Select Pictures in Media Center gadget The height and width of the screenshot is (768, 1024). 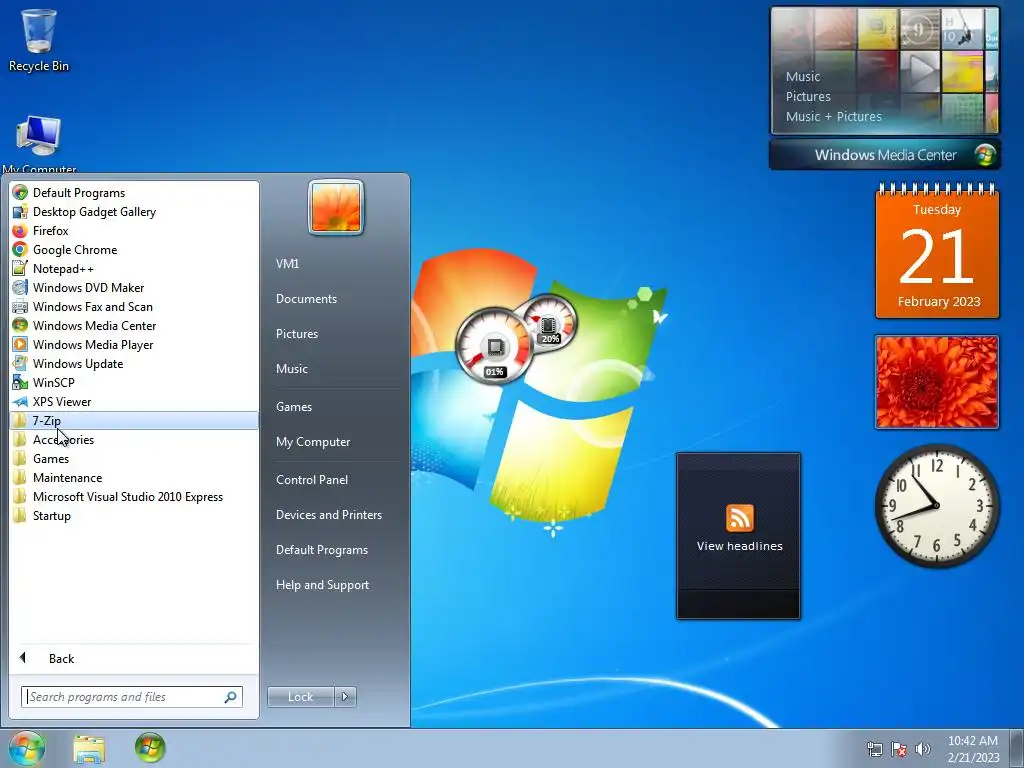coord(808,97)
